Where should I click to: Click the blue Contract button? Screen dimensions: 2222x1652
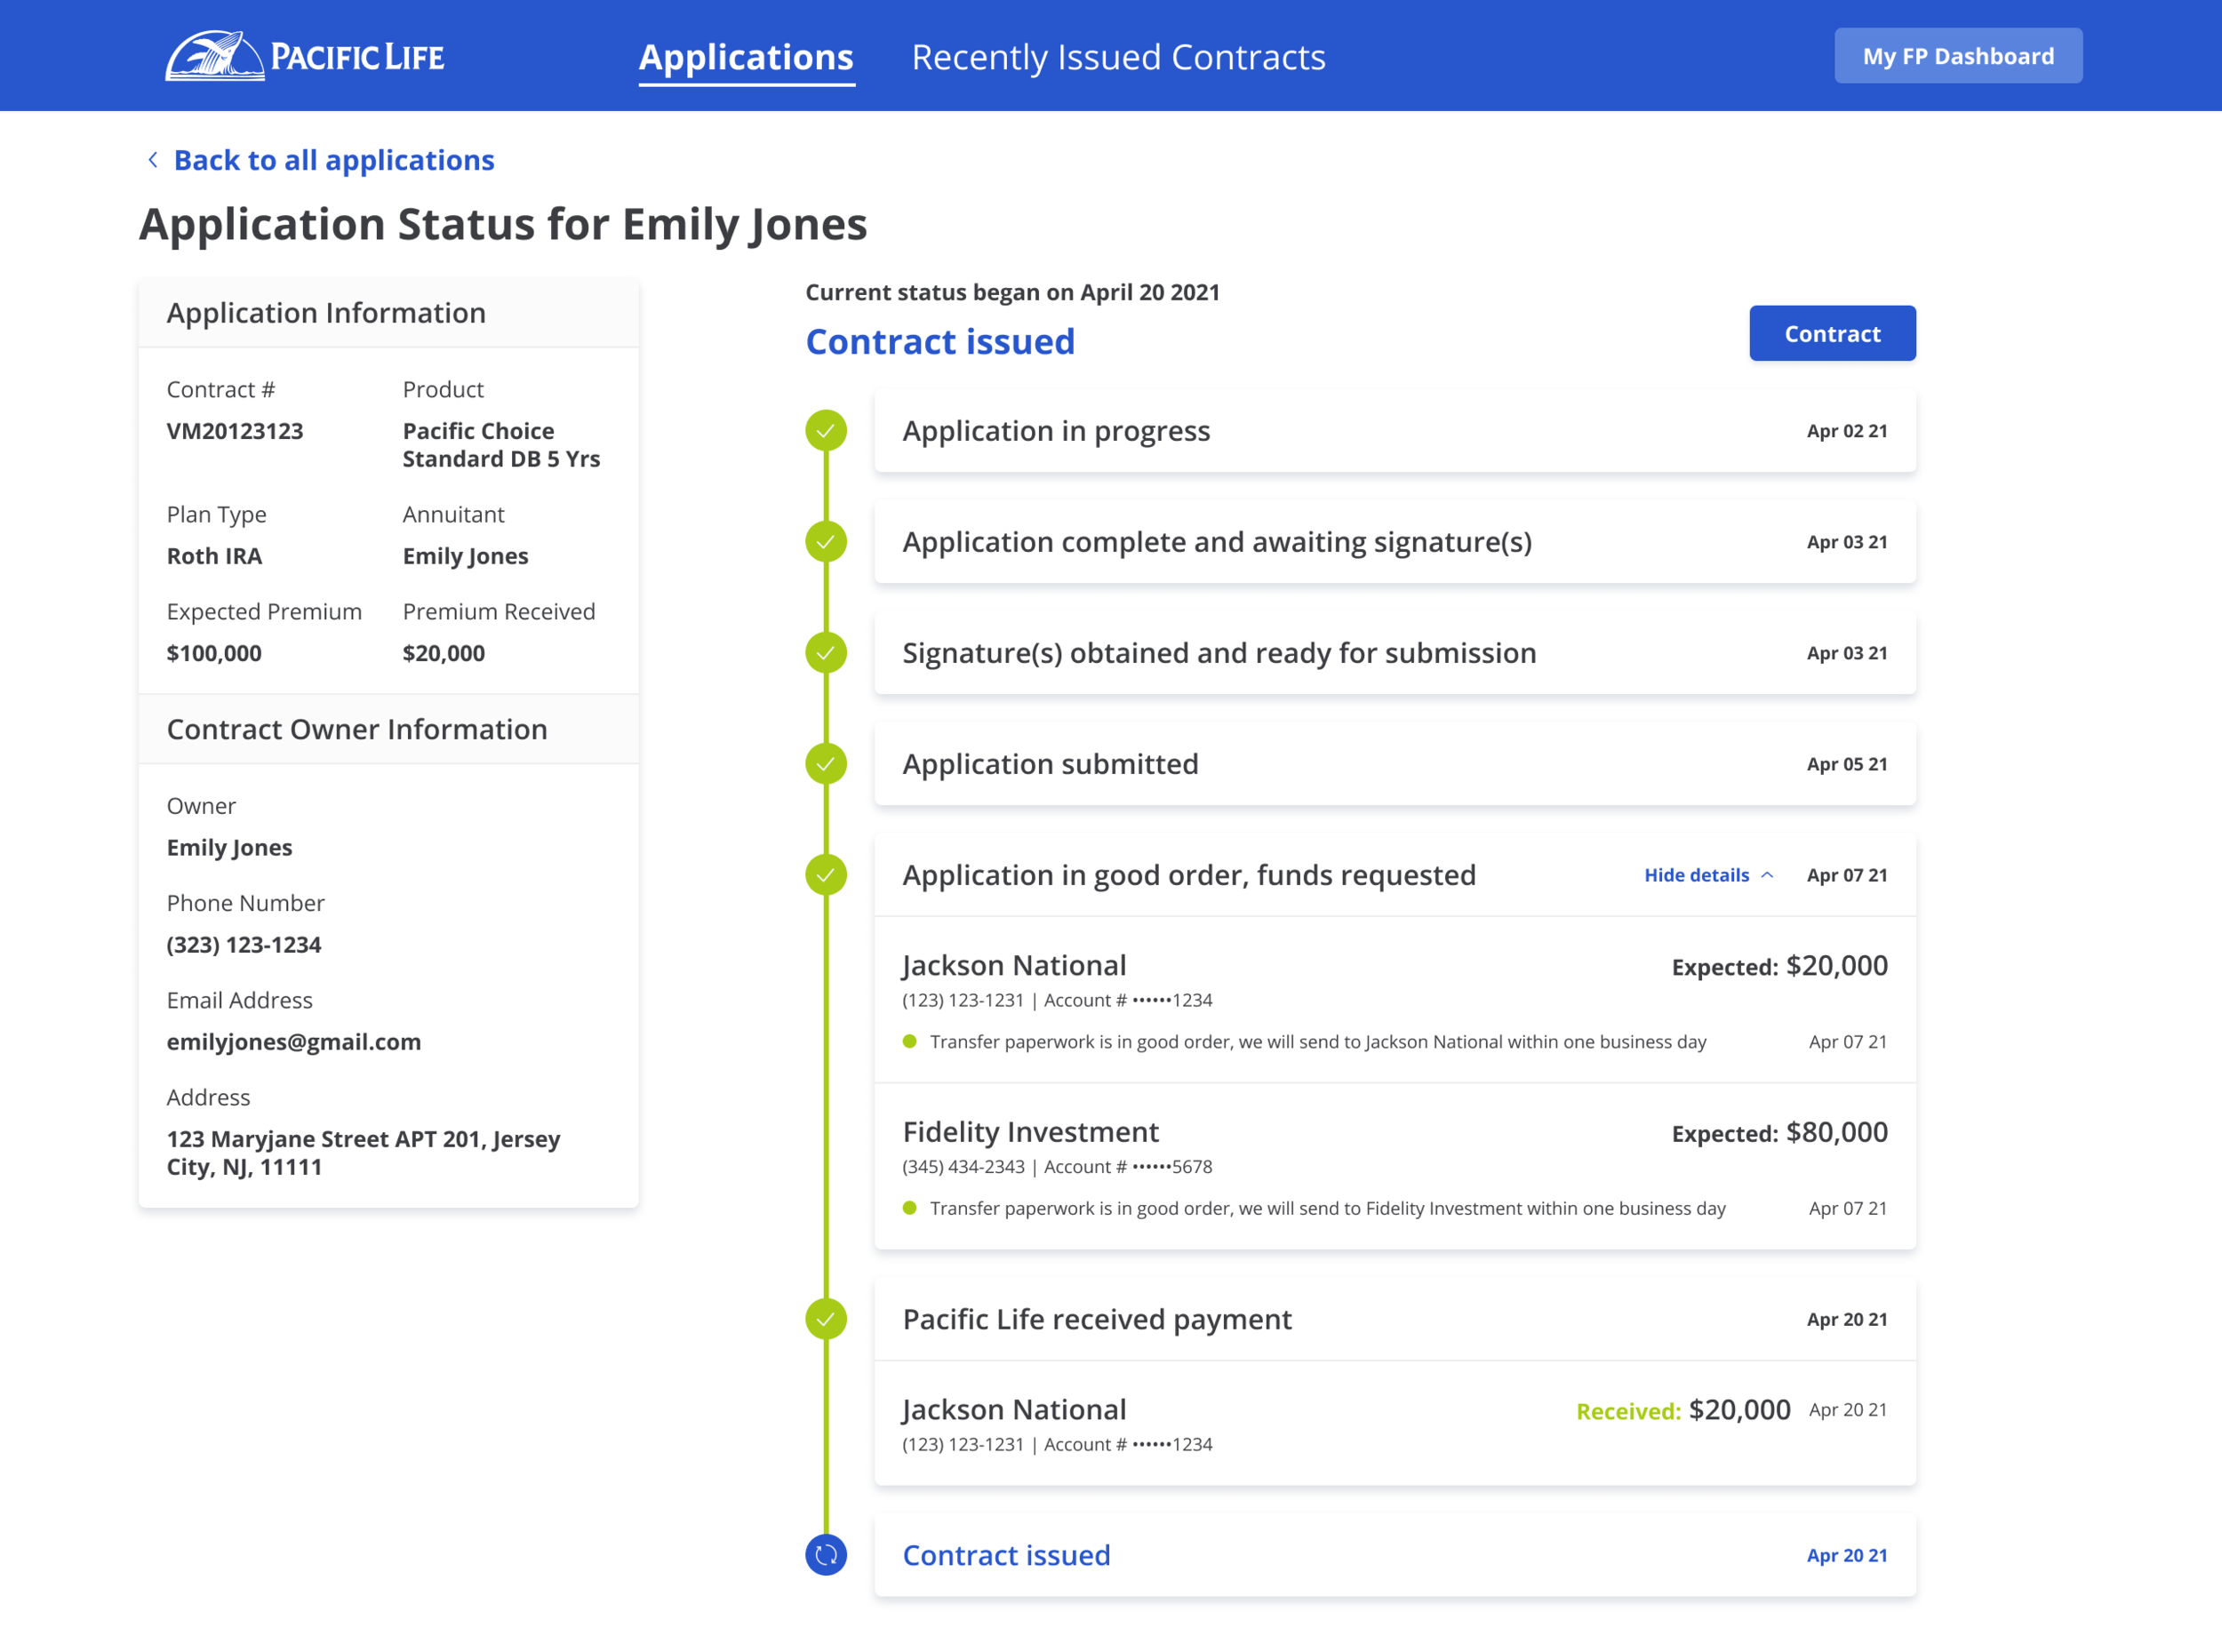pyautogui.click(x=1832, y=333)
